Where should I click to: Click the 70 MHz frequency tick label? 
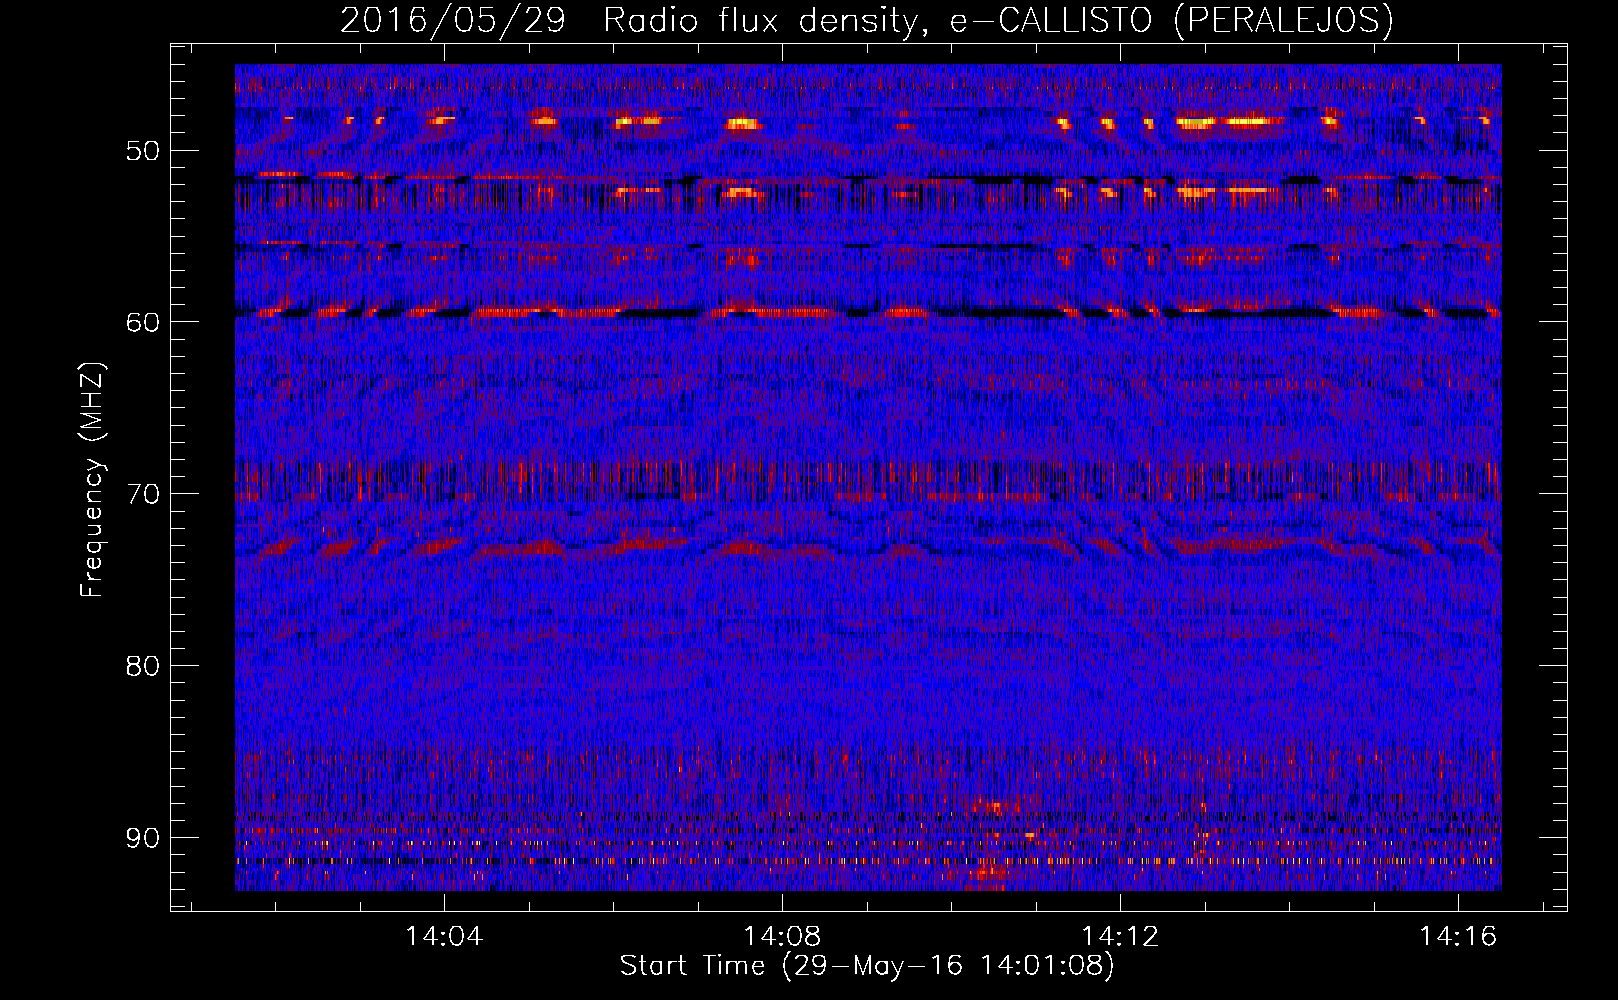(142, 494)
